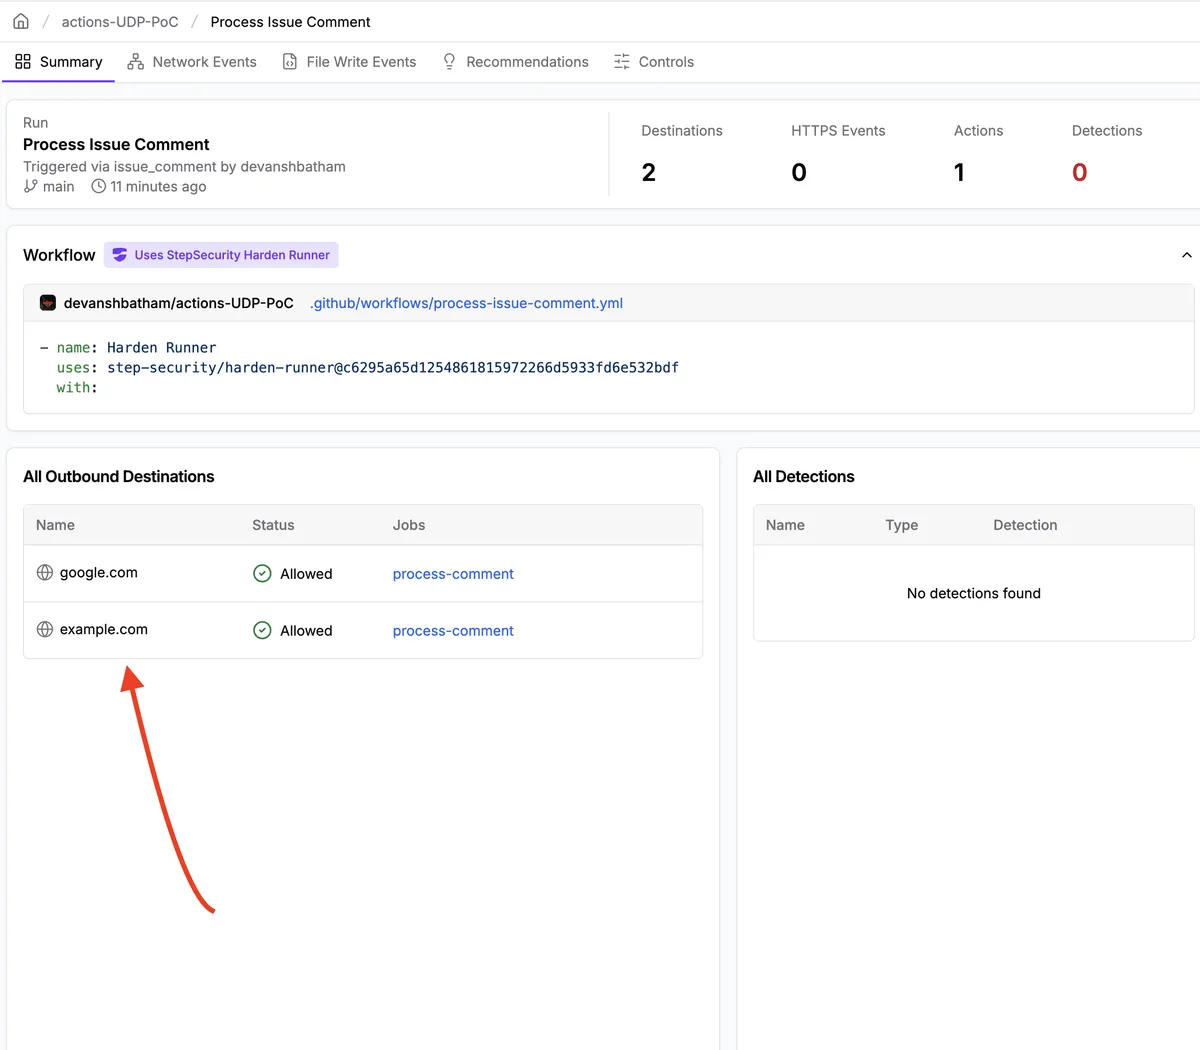Click the Status column header
The width and height of the screenshot is (1200, 1050).
(x=273, y=525)
